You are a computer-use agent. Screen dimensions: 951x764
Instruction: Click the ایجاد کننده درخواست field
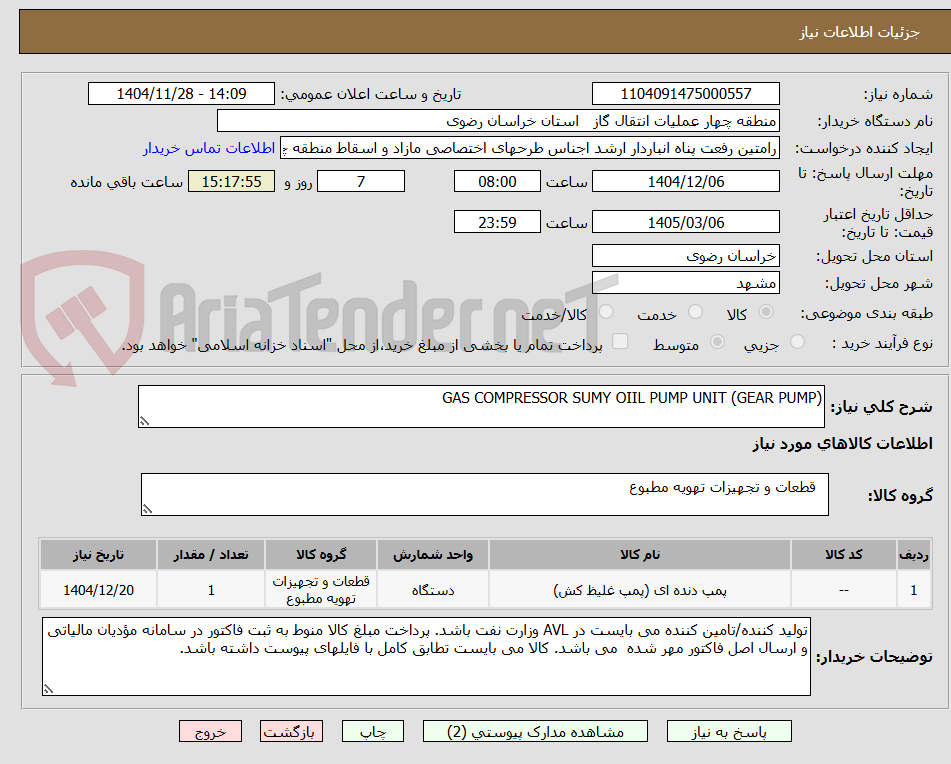pyautogui.click(x=529, y=149)
